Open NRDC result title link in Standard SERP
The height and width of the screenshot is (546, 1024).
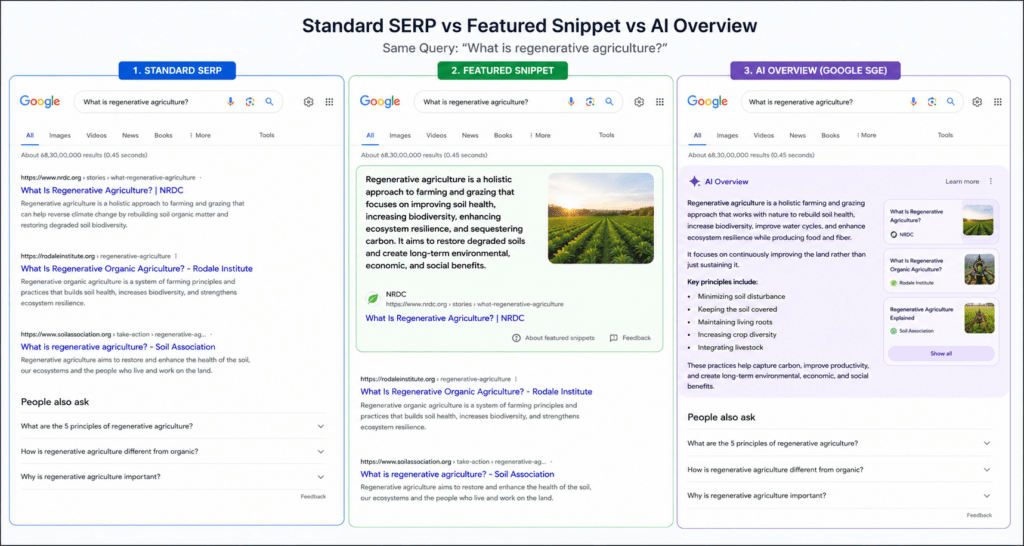(x=102, y=191)
